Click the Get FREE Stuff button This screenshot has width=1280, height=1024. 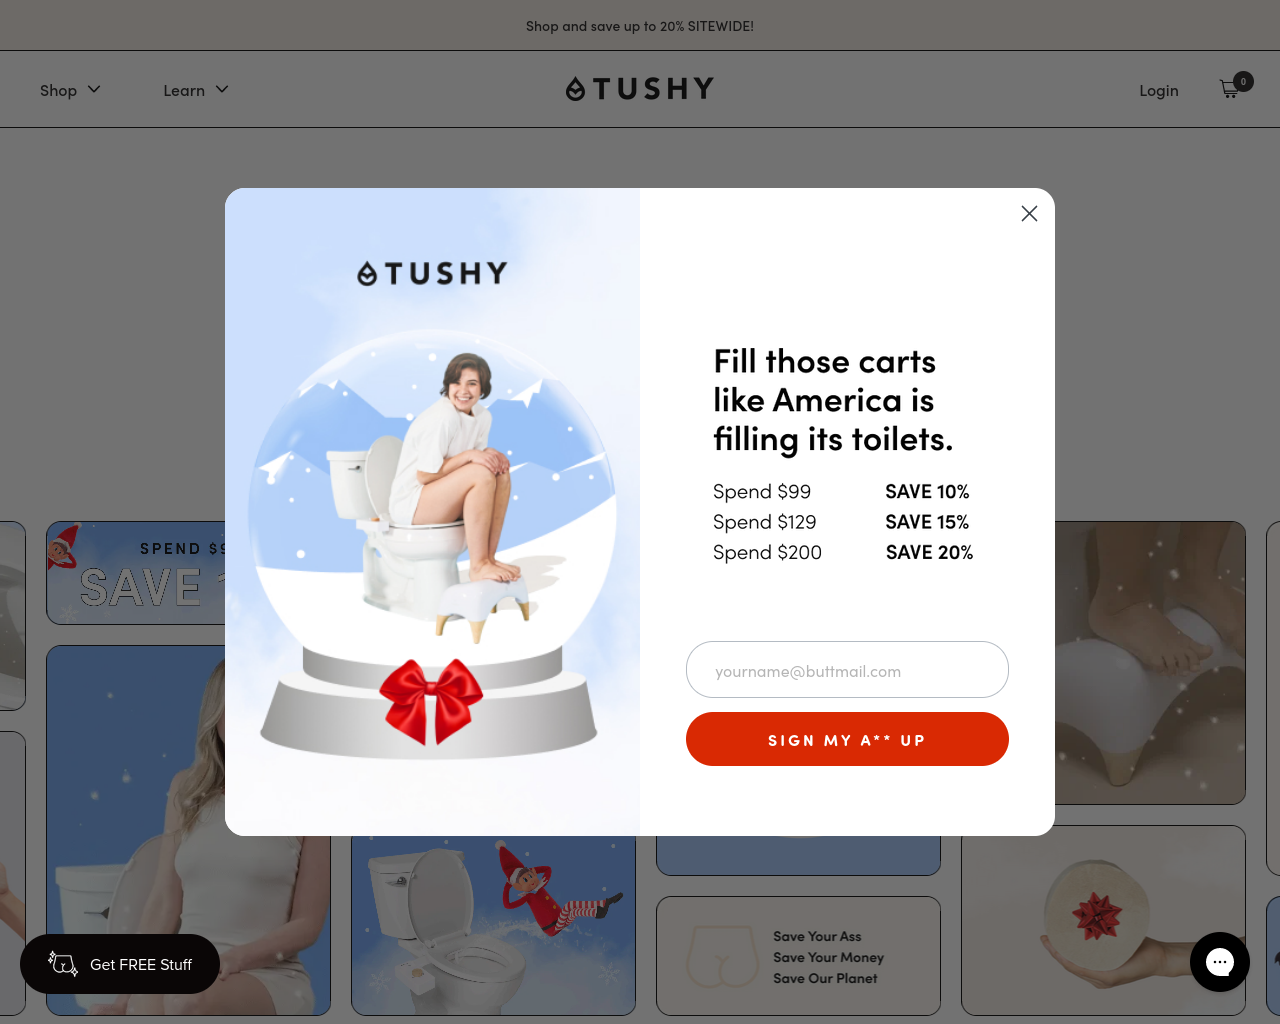coord(120,964)
